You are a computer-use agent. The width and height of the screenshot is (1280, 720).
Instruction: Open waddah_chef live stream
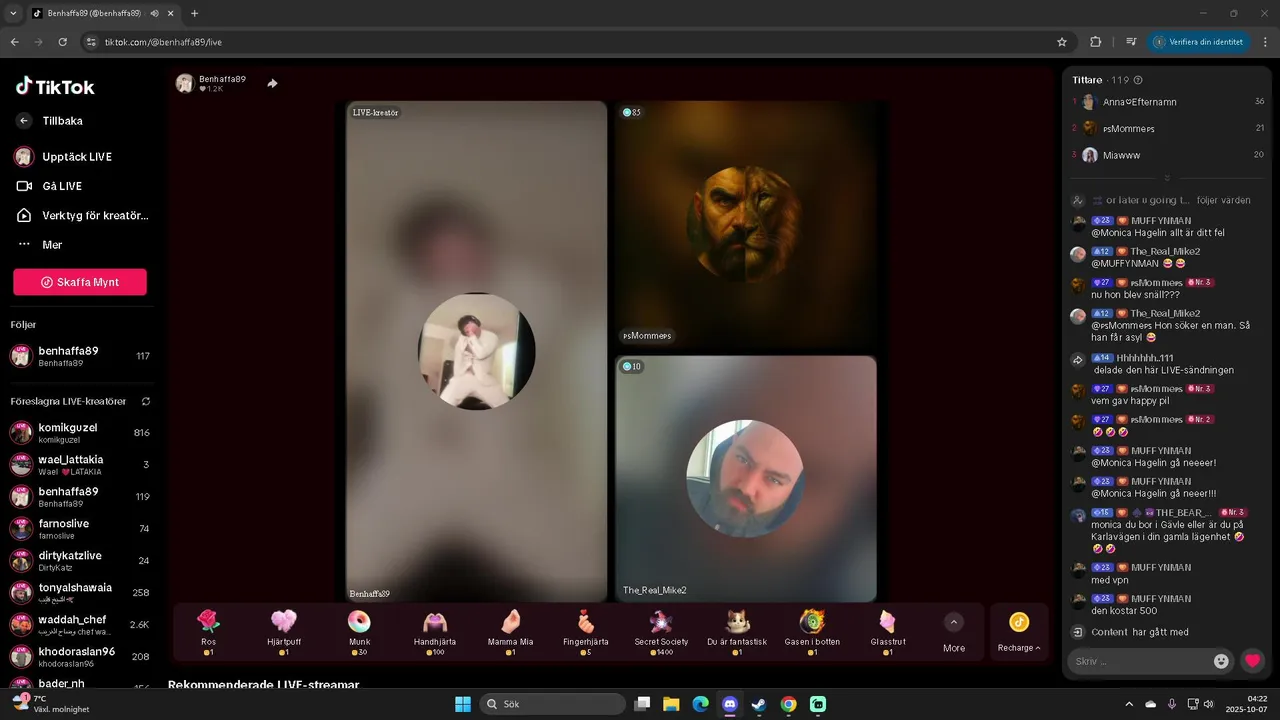80,624
